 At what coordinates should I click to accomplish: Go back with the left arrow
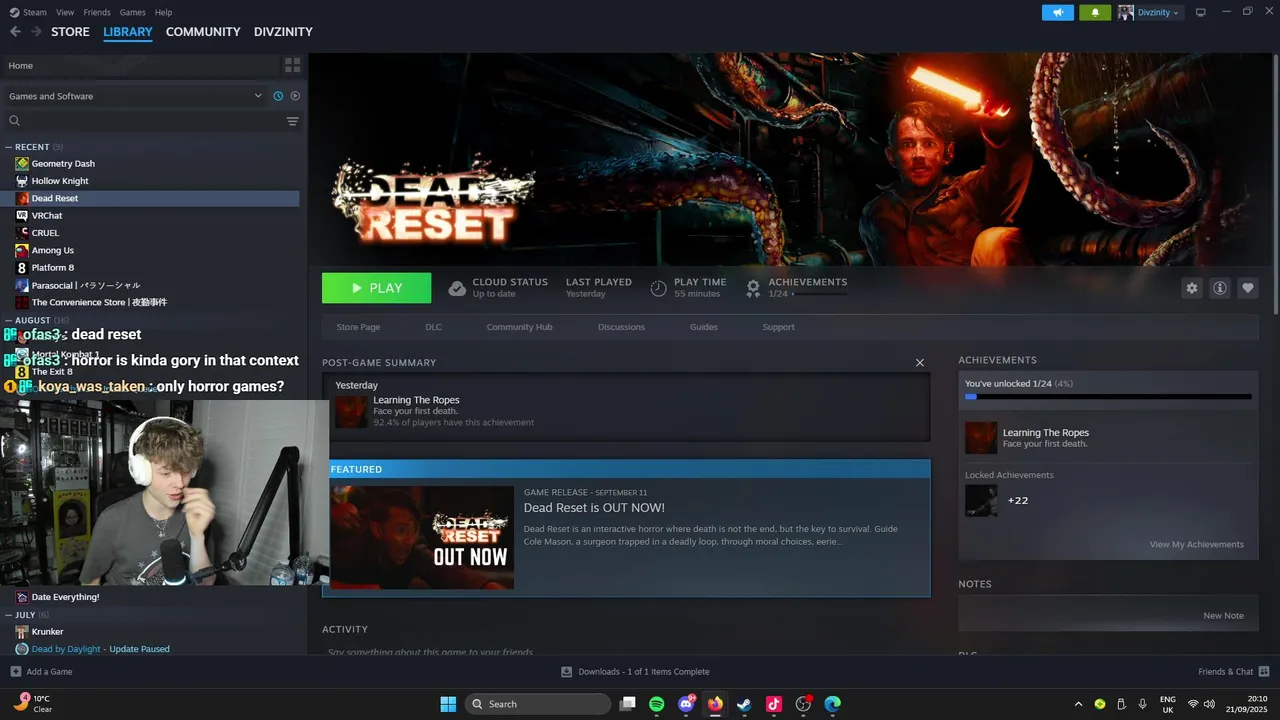pyautogui.click(x=15, y=32)
